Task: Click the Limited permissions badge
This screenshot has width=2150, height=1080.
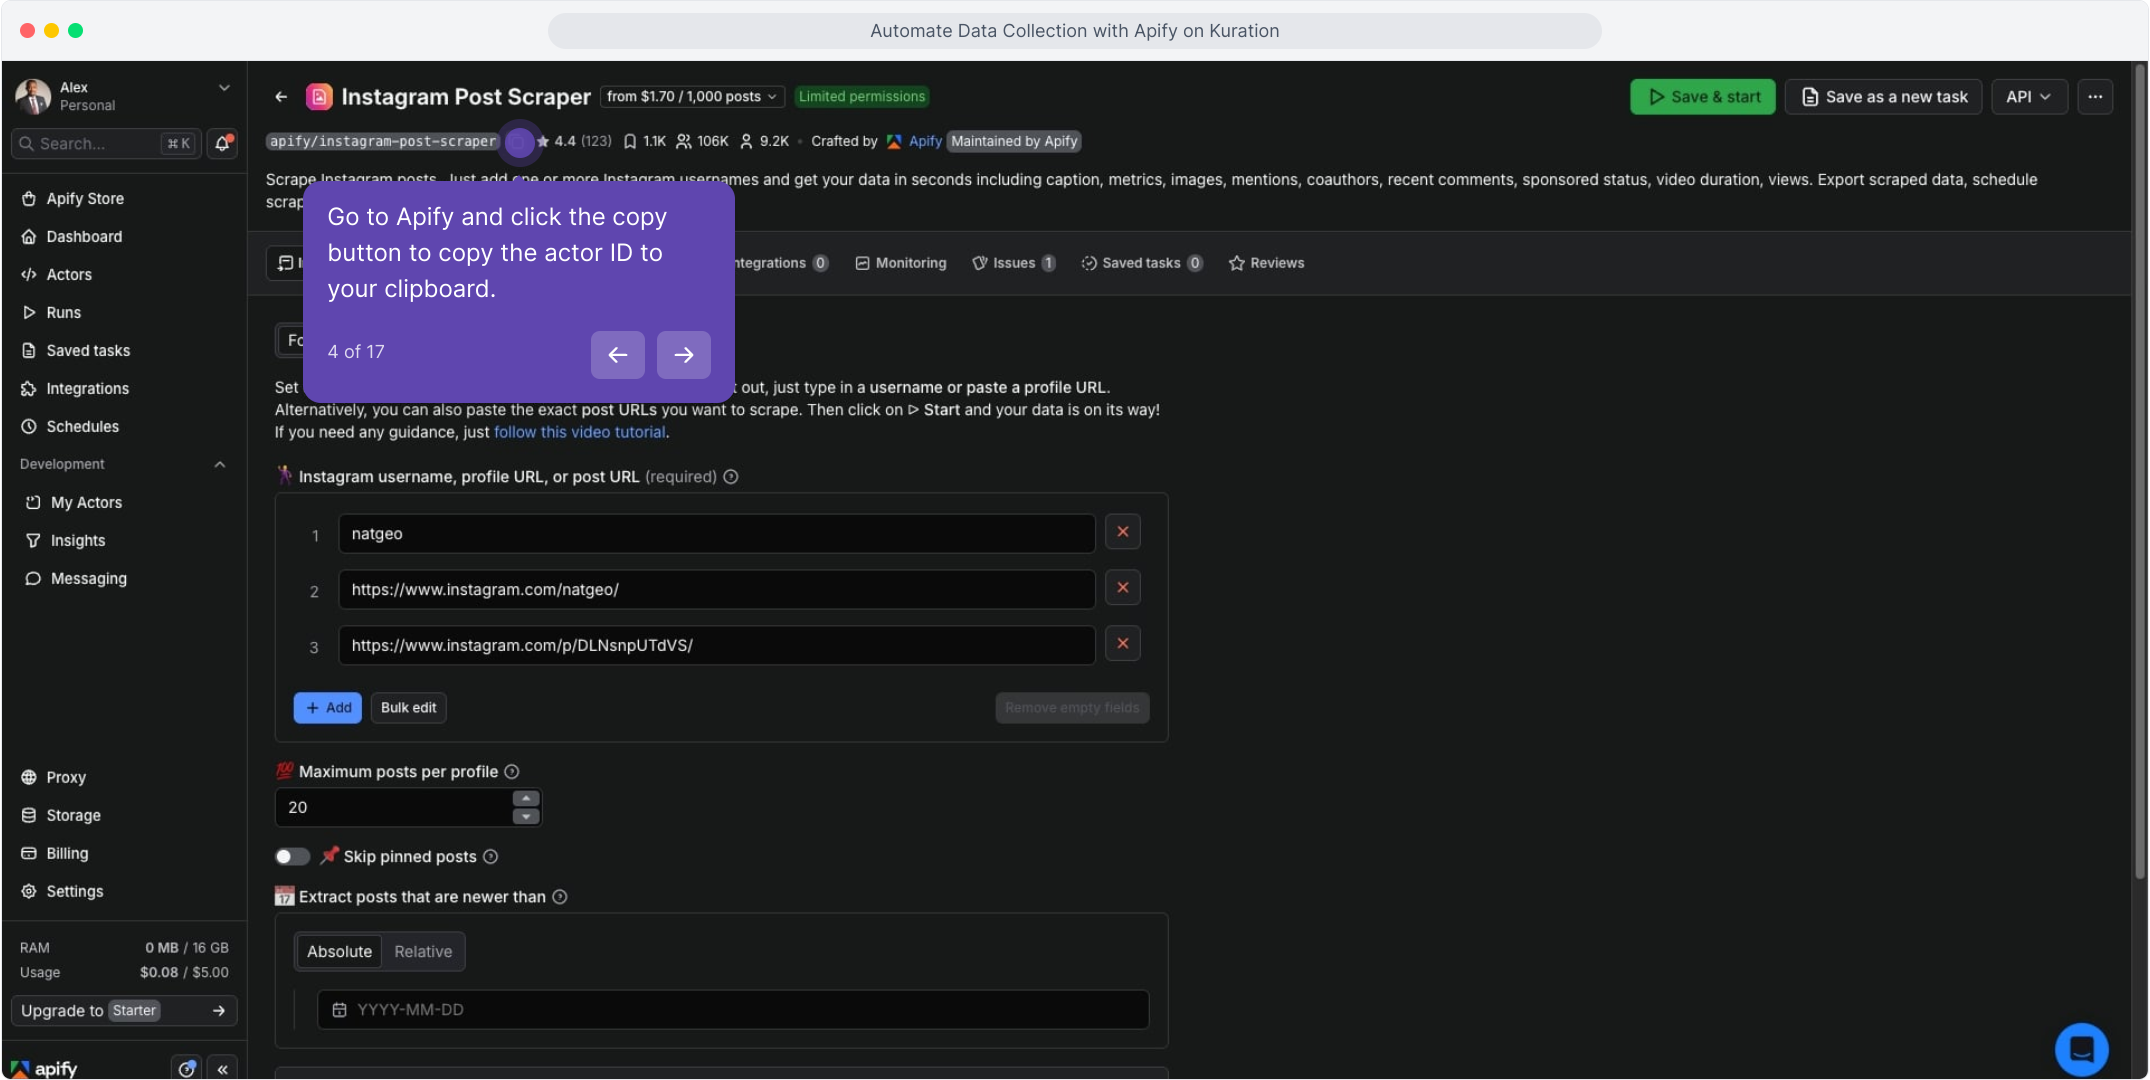Action: click(862, 96)
